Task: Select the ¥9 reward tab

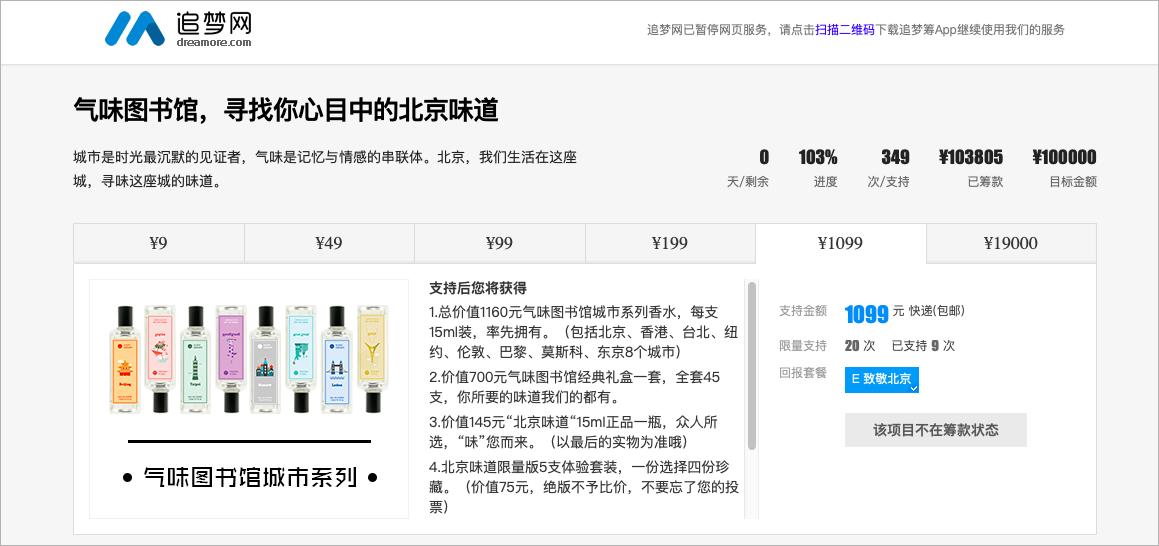Action: click(159, 243)
